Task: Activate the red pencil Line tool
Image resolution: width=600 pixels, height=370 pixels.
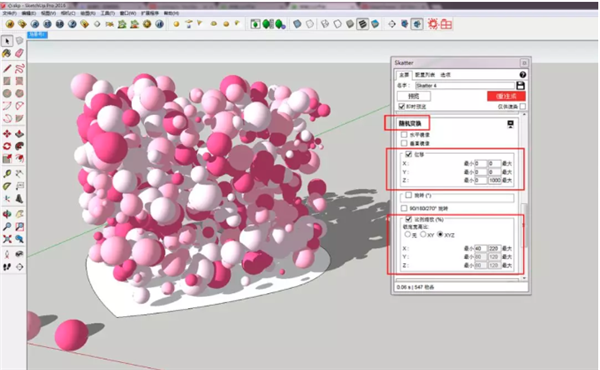Action: (x=7, y=68)
